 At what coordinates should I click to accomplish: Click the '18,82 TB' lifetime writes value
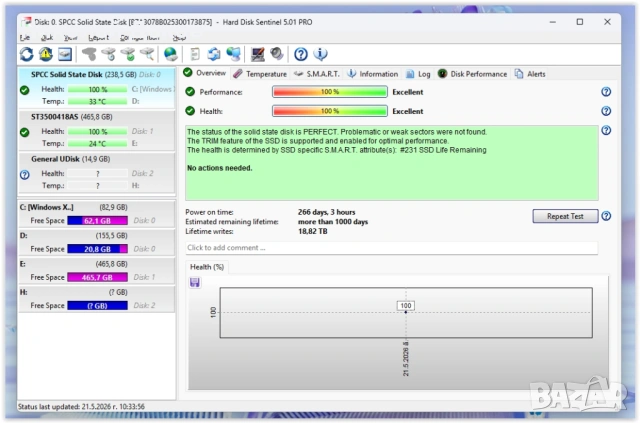click(x=313, y=231)
